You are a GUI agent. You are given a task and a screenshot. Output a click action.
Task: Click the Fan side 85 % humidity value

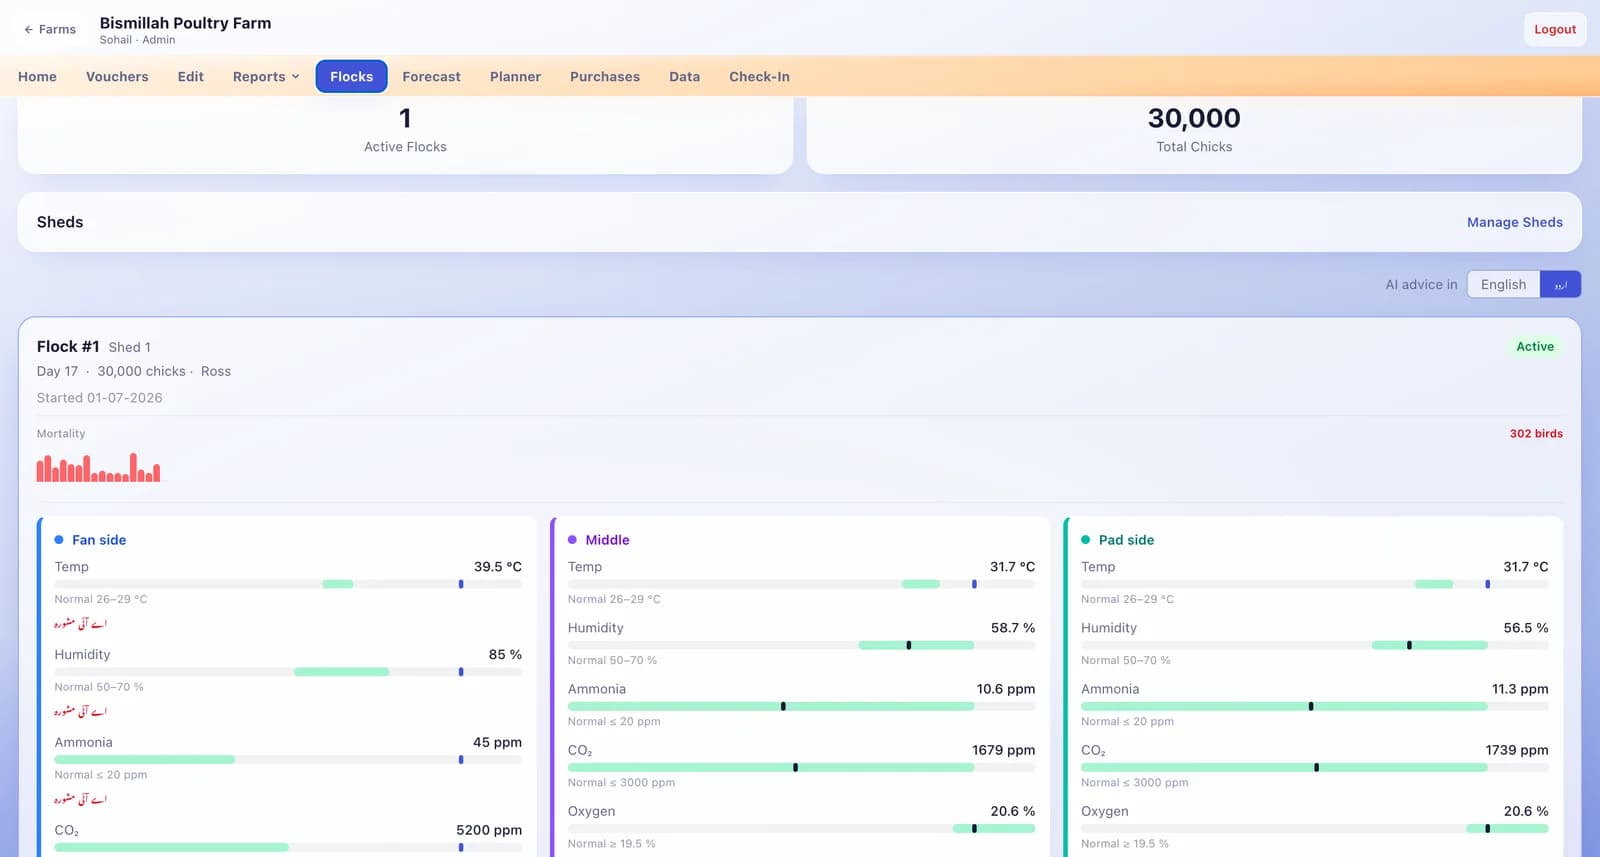505,654
